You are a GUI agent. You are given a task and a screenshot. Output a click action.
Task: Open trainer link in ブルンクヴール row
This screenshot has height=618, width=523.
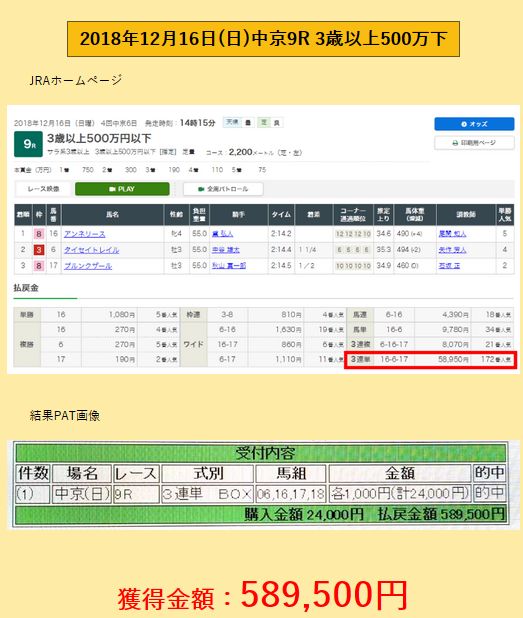[x=449, y=266]
